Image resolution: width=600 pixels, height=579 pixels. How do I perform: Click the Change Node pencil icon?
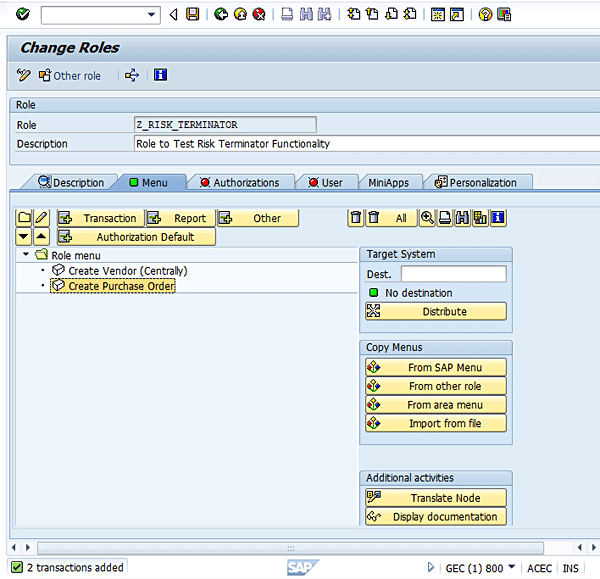[x=42, y=218]
